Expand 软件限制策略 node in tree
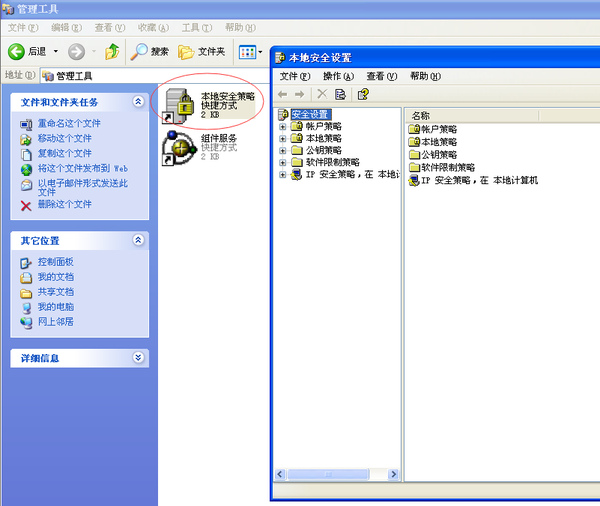The image size is (600, 506). tap(282, 162)
